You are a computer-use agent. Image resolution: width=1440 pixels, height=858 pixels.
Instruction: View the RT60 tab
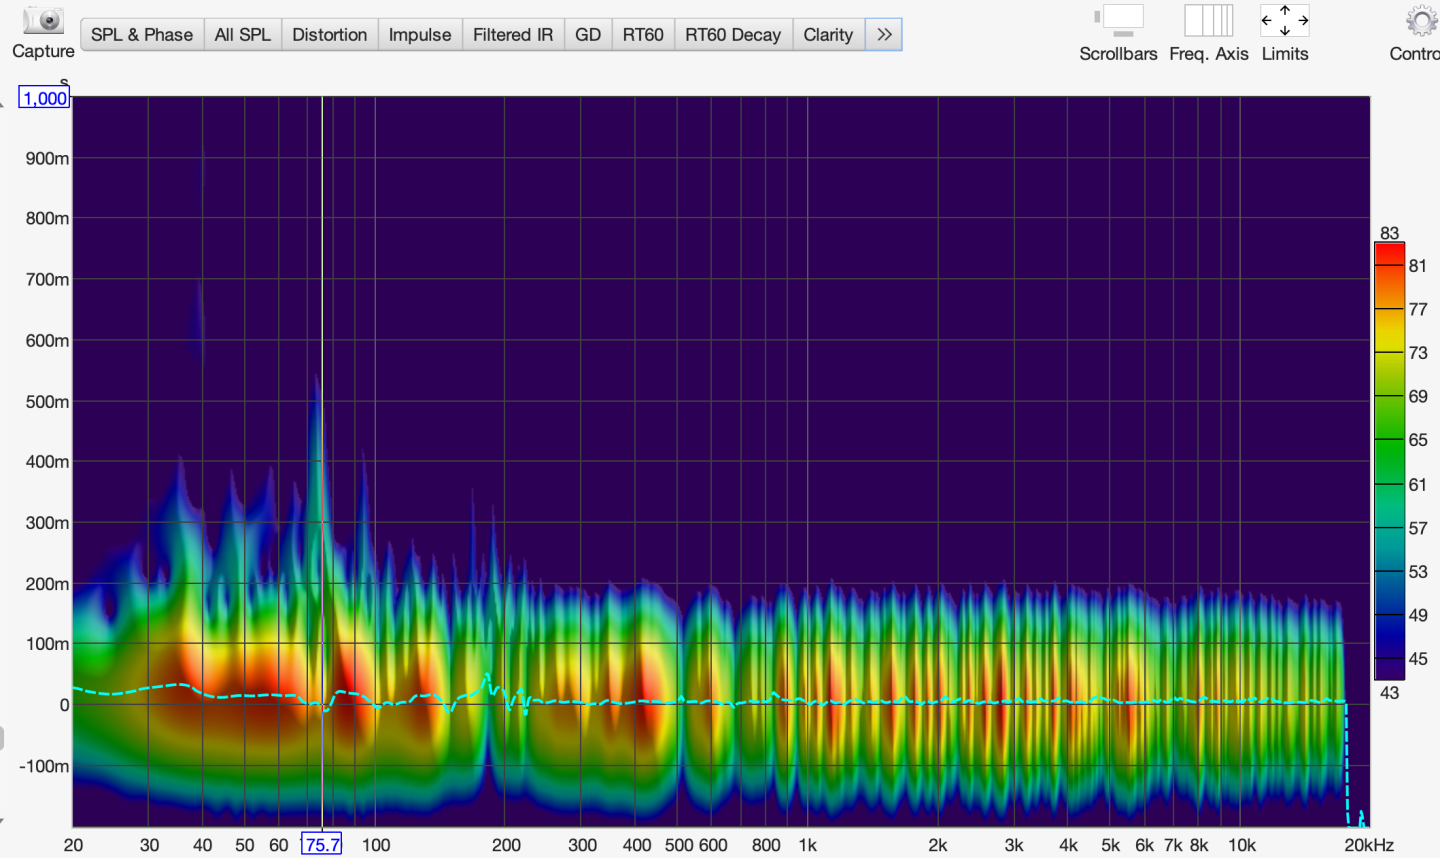click(643, 35)
